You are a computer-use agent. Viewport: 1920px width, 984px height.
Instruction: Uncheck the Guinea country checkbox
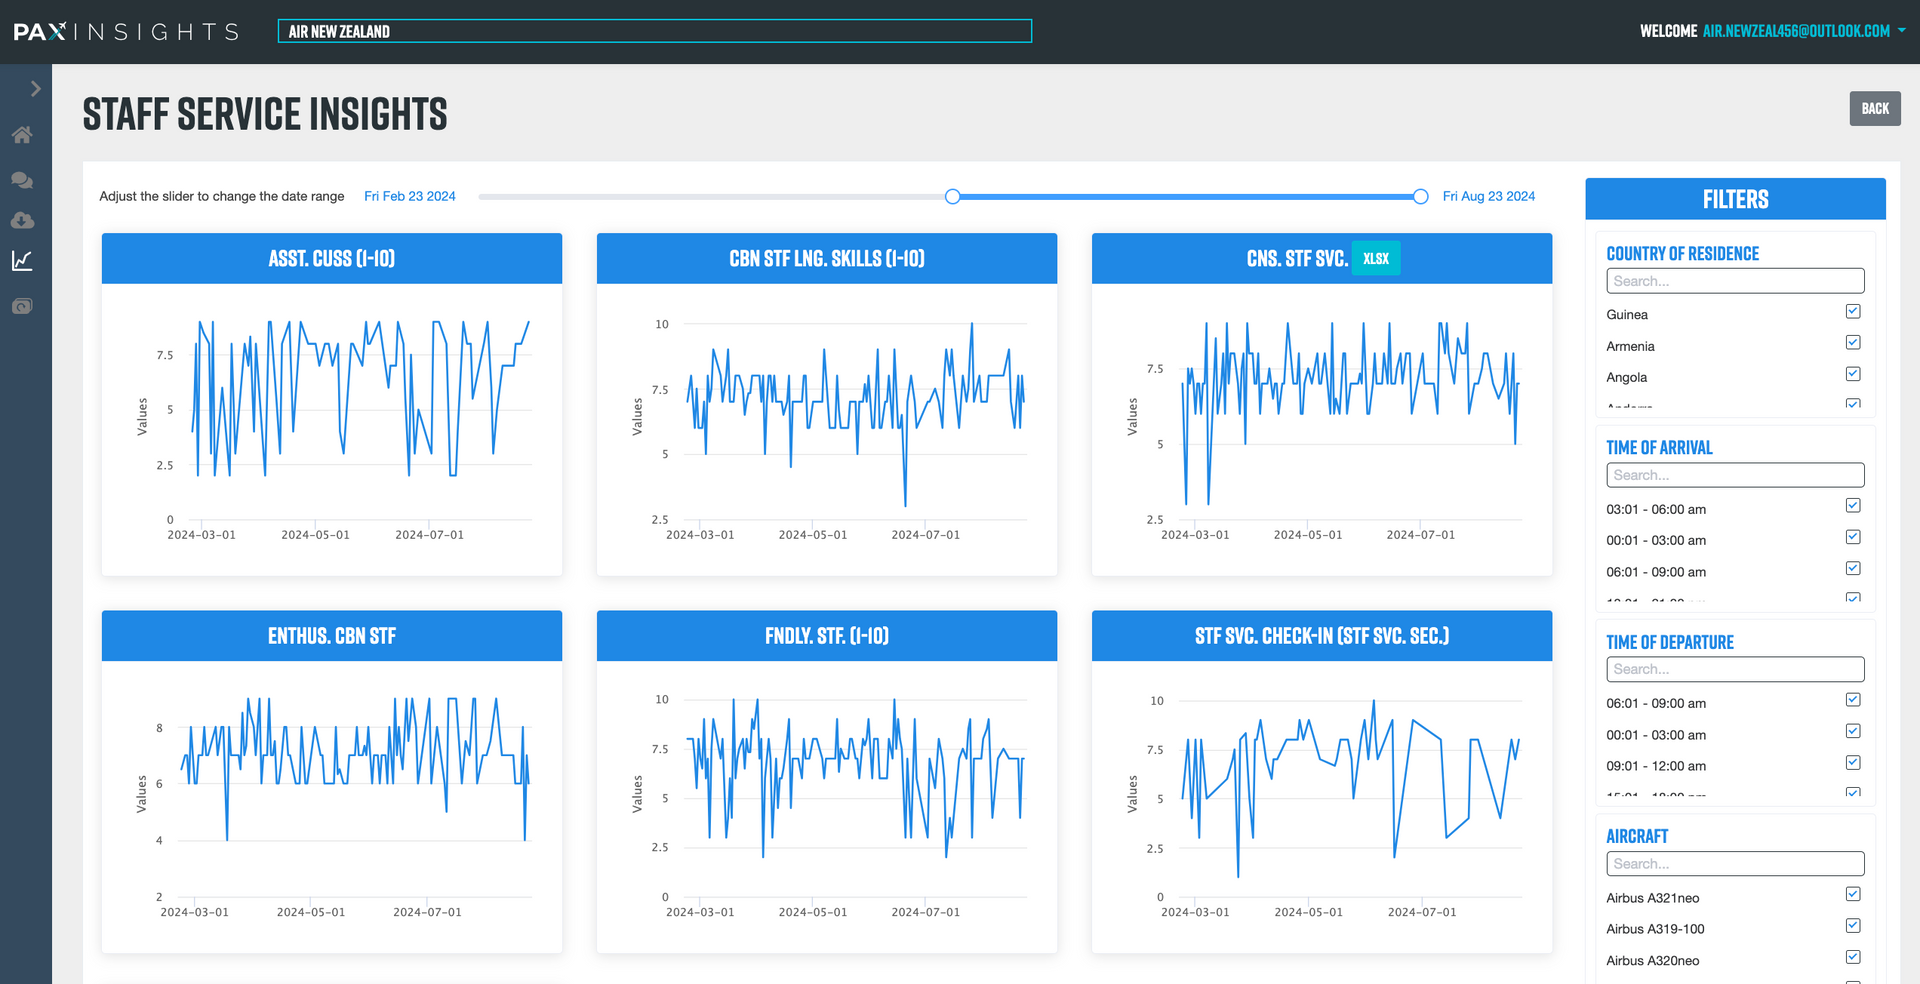1852,312
